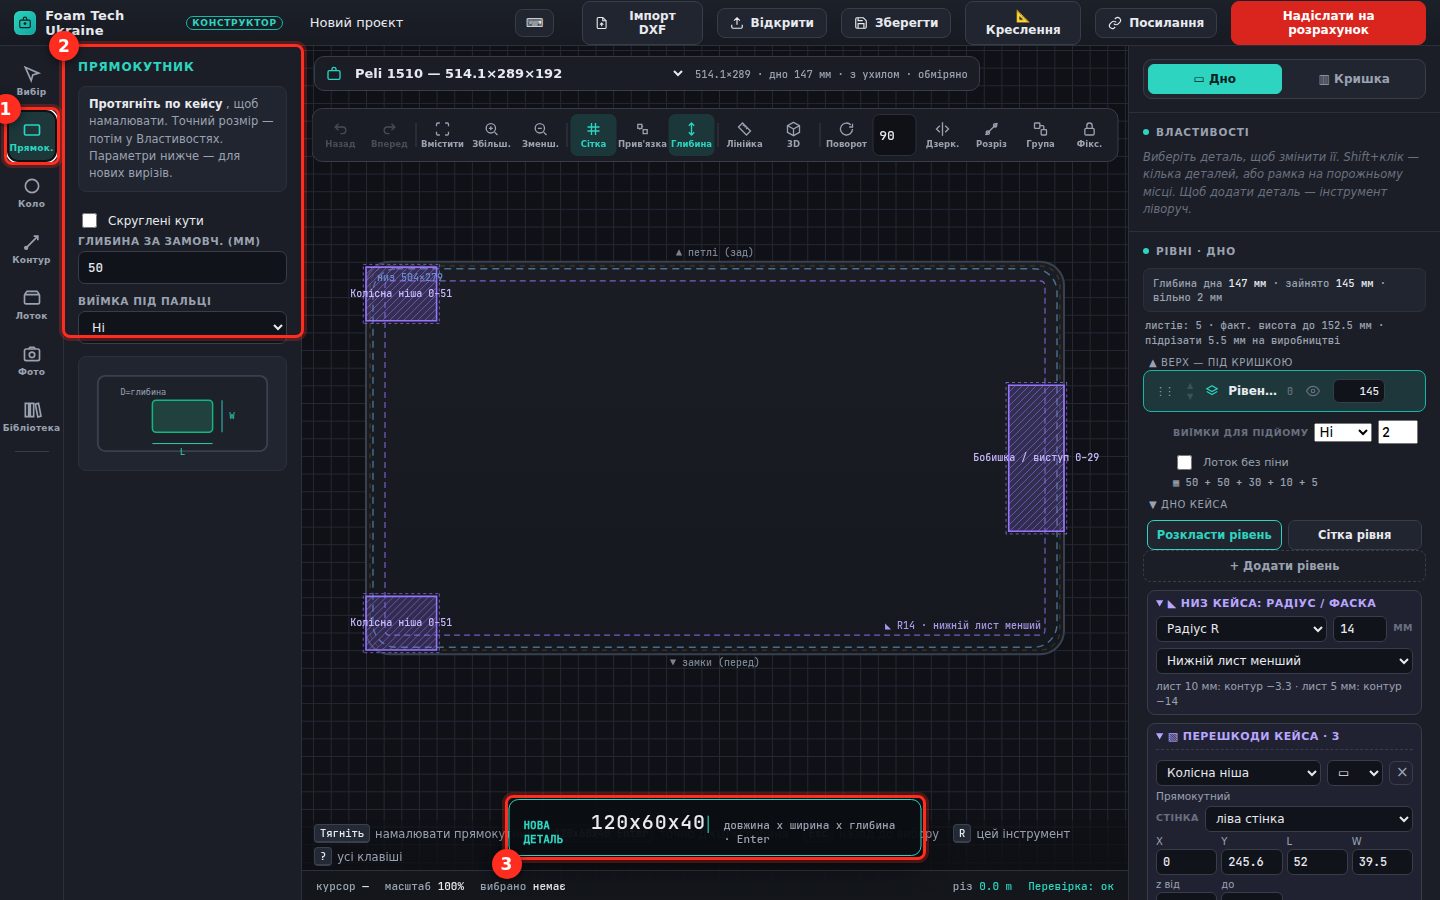Click Додати рівень button

[1284, 566]
